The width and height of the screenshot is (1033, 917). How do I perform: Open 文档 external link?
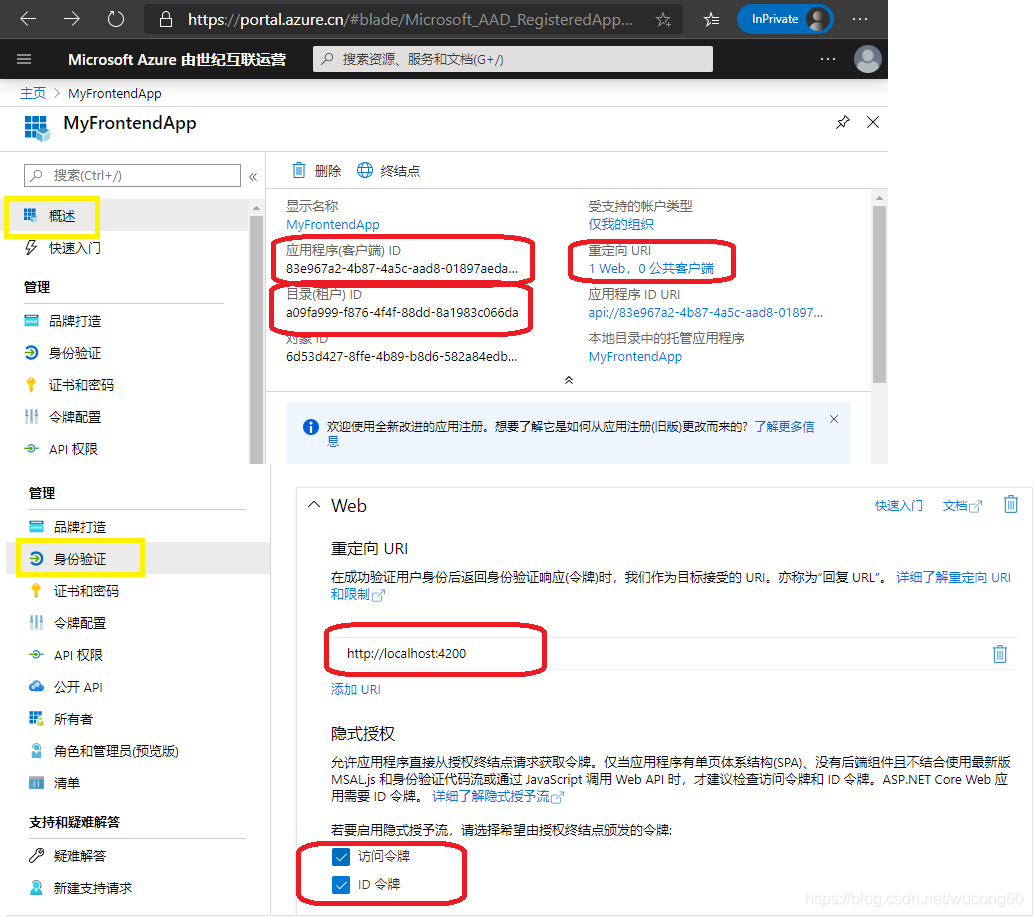click(962, 506)
